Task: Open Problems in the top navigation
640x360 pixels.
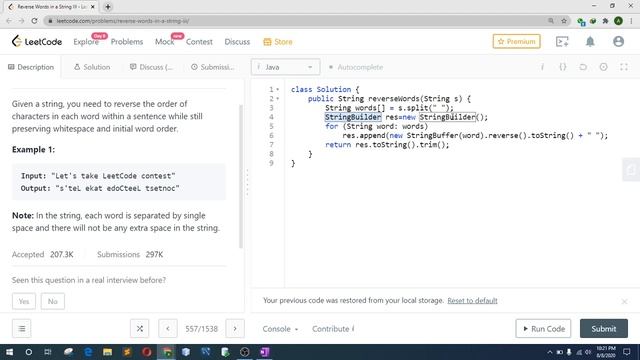Action: coord(127,42)
